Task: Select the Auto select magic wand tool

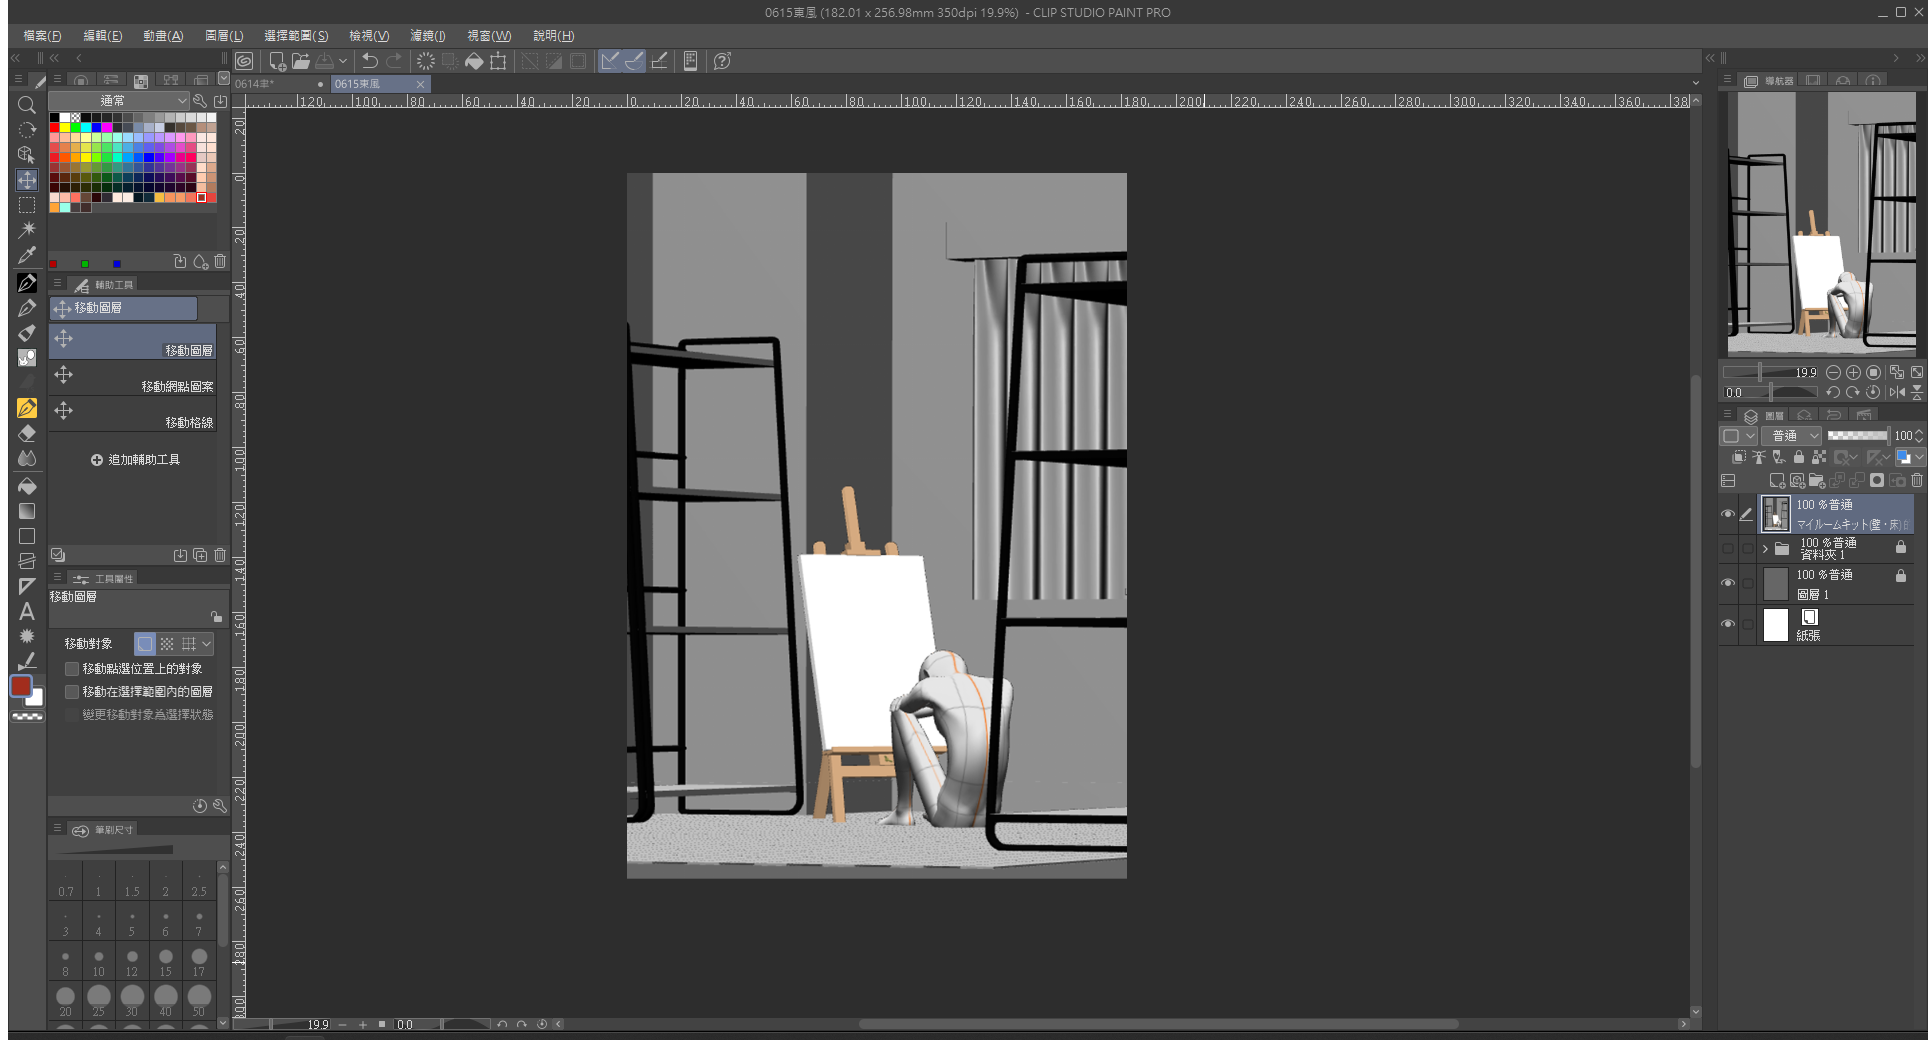Action: click(x=27, y=230)
